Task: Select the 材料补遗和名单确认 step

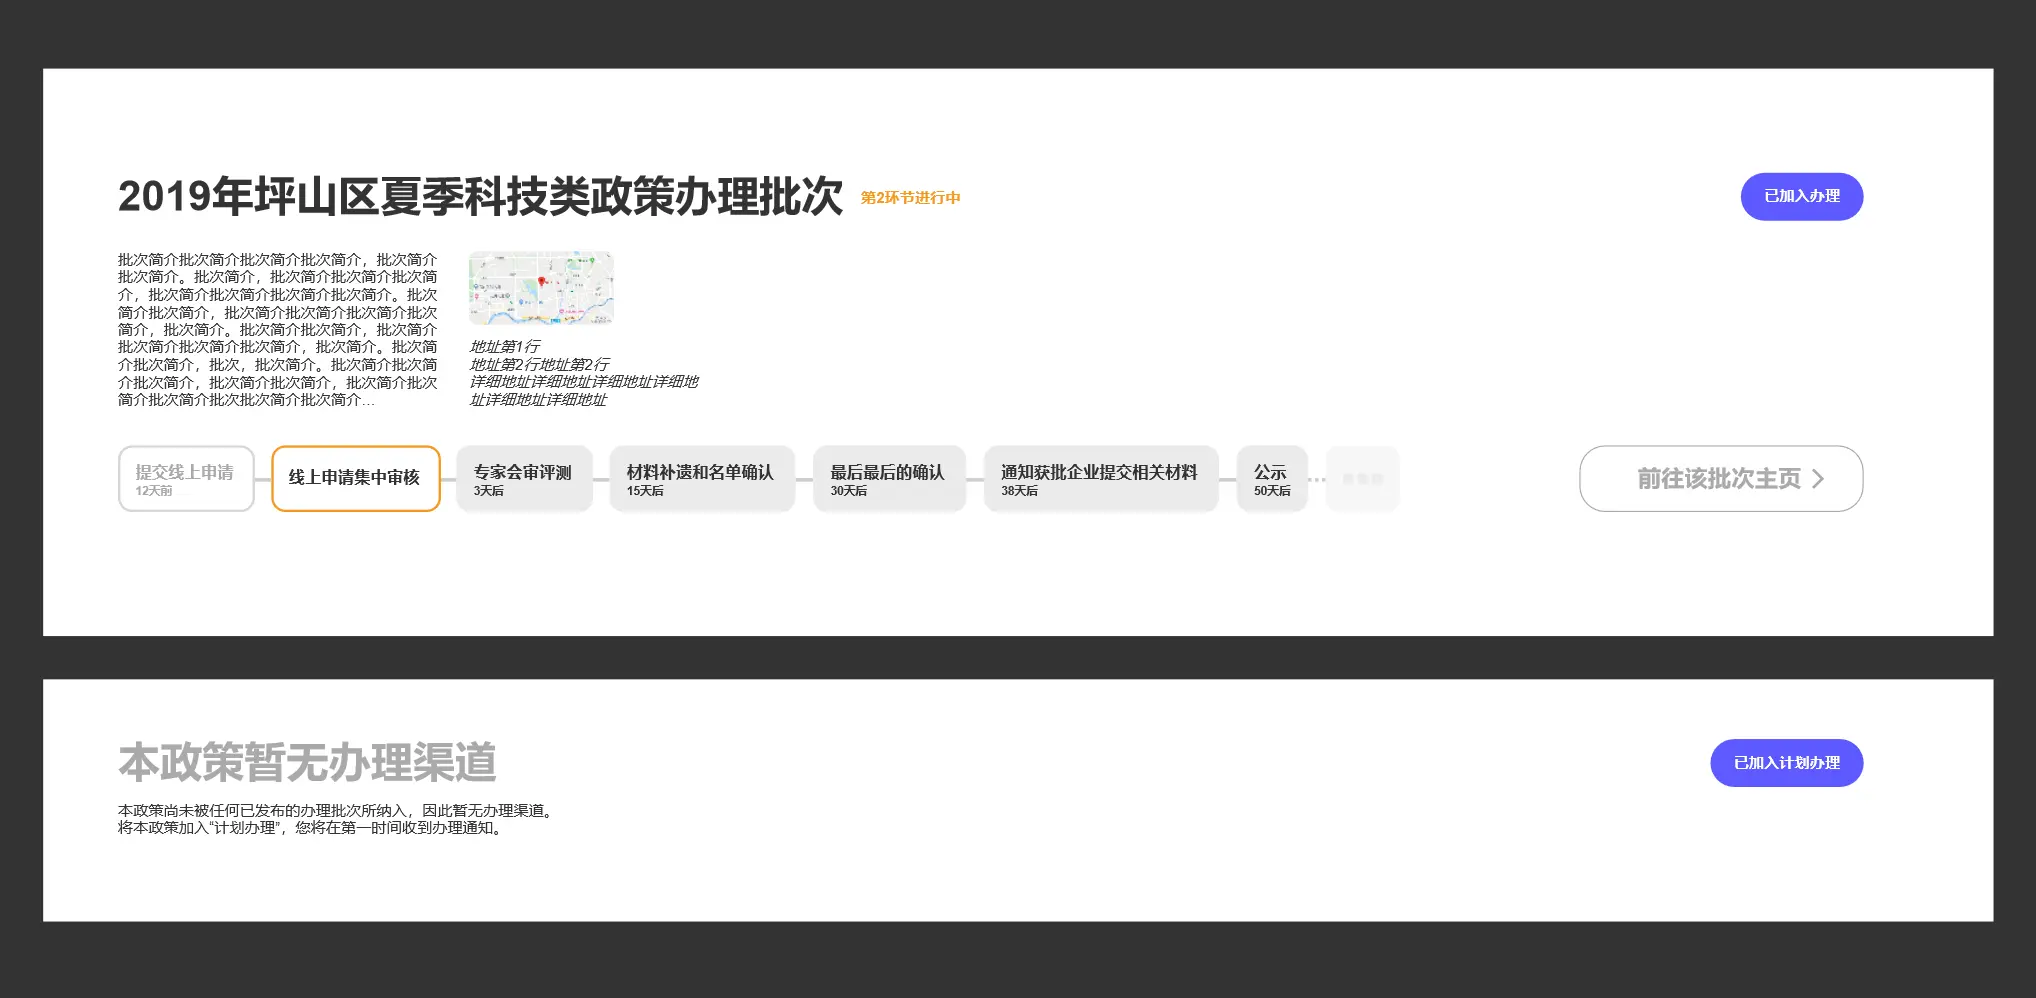Action: (x=701, y=479)
